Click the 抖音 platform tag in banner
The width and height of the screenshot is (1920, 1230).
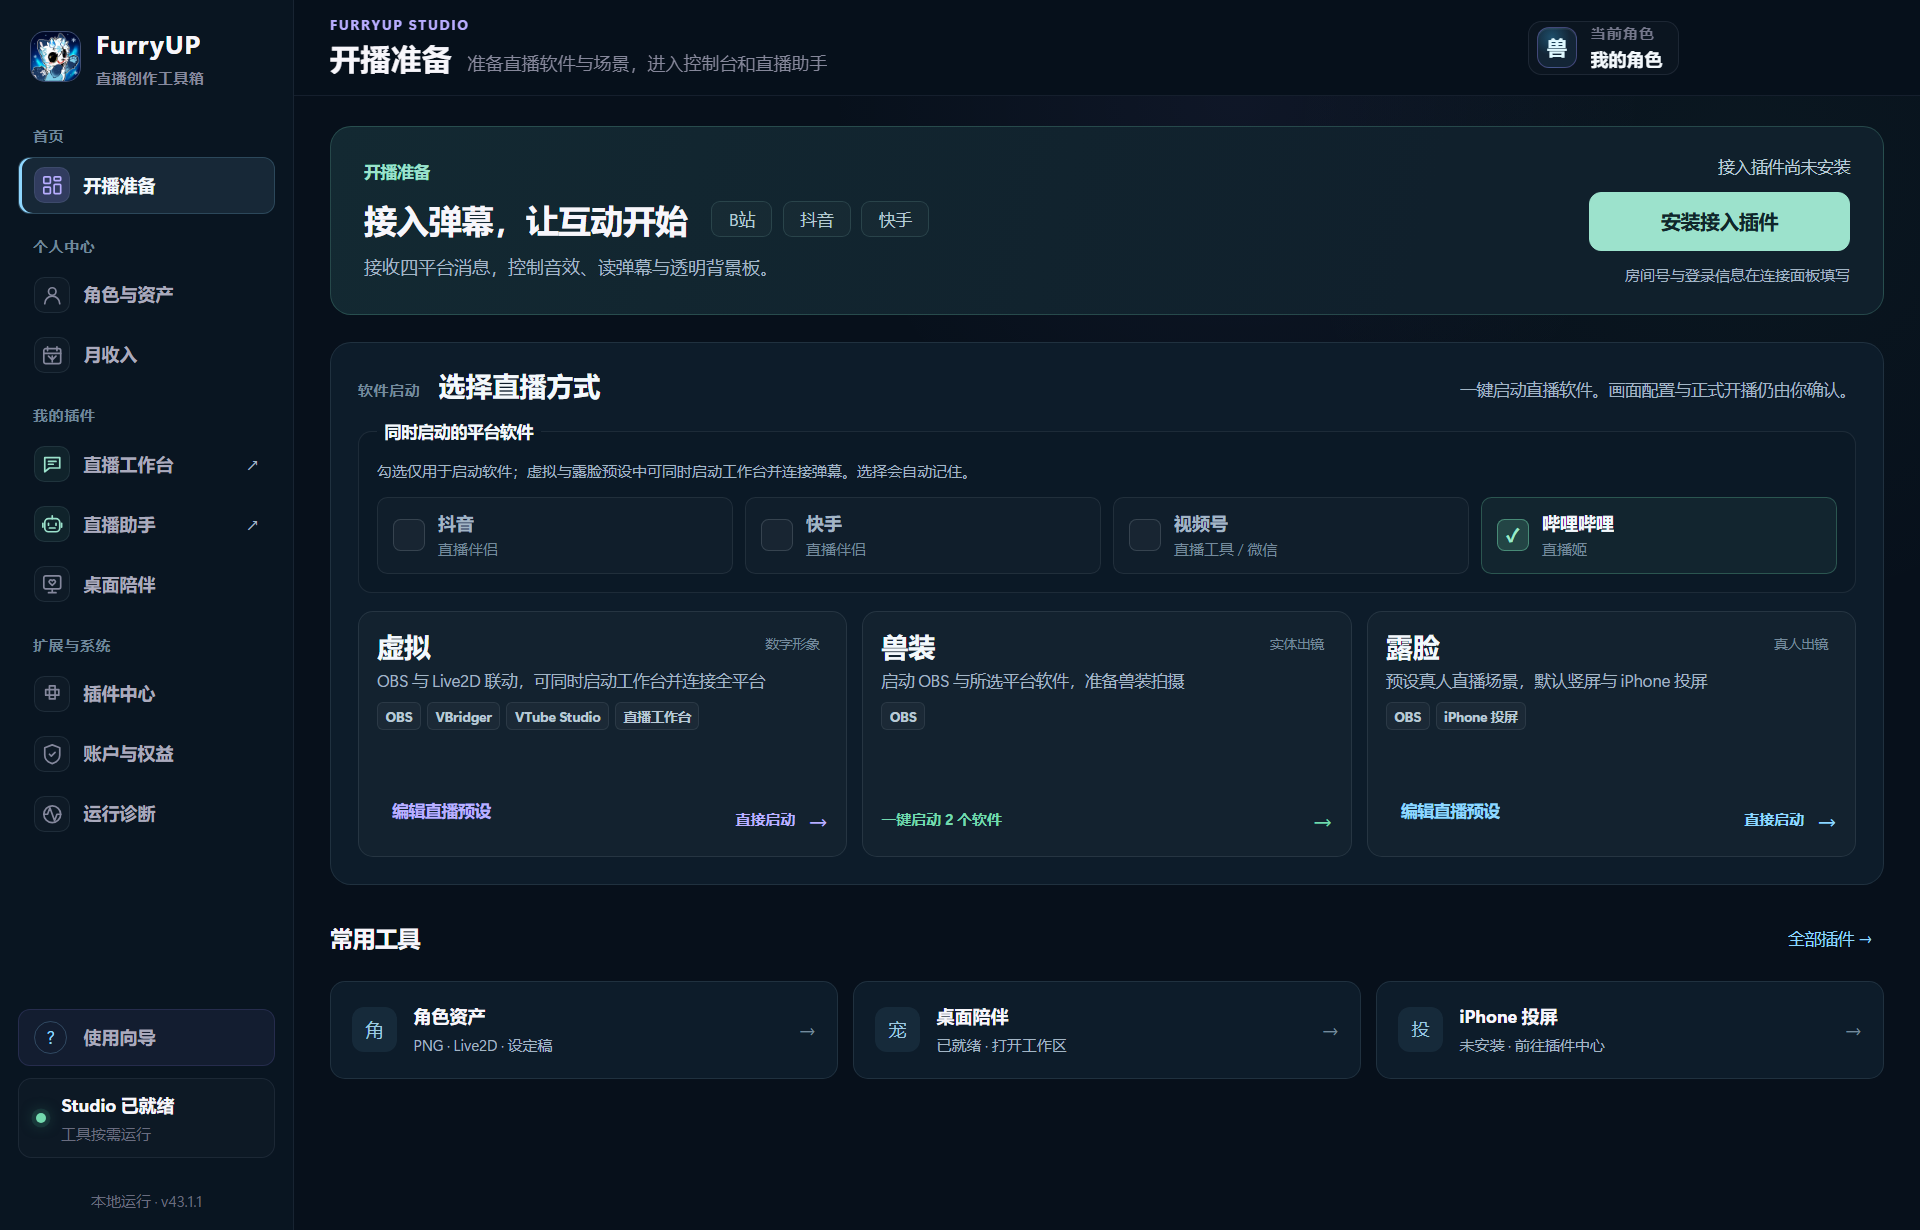[816, 220]
